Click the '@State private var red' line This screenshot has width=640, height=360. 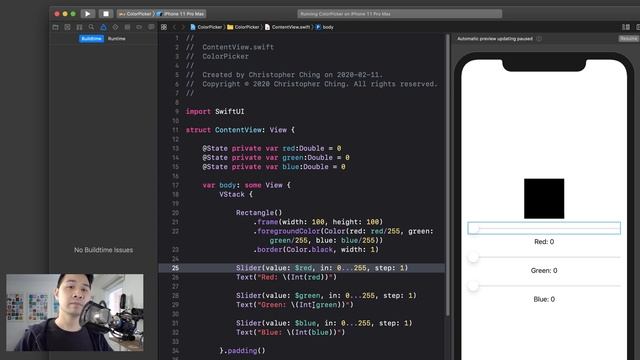(272, 148)
